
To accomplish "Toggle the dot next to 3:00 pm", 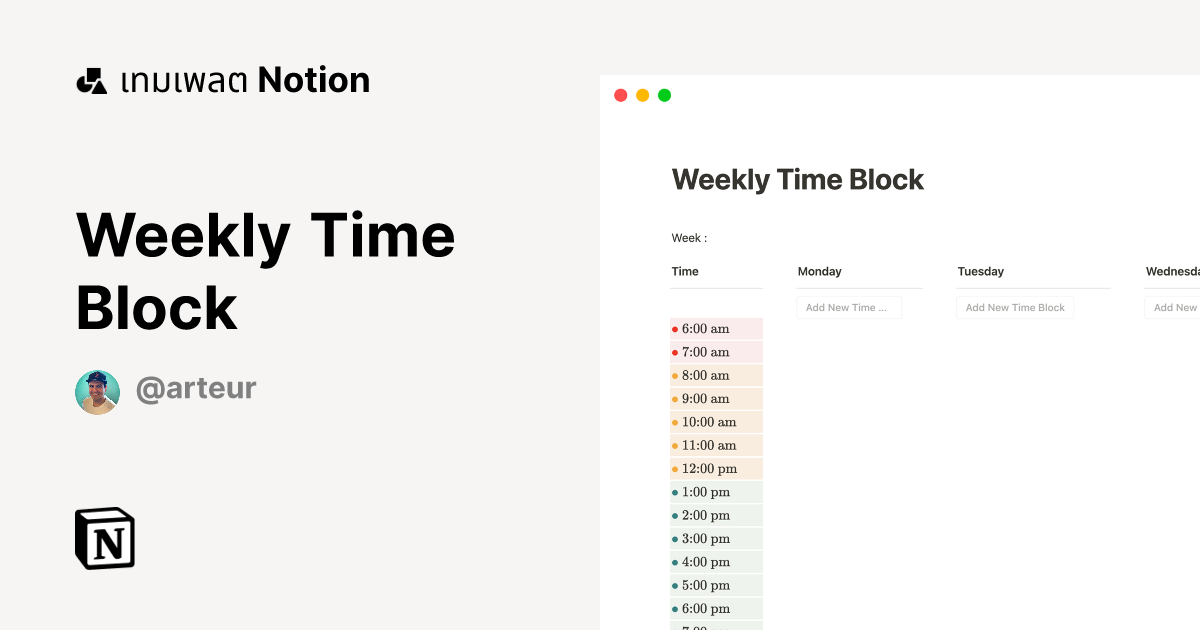I will coord(676,538).
